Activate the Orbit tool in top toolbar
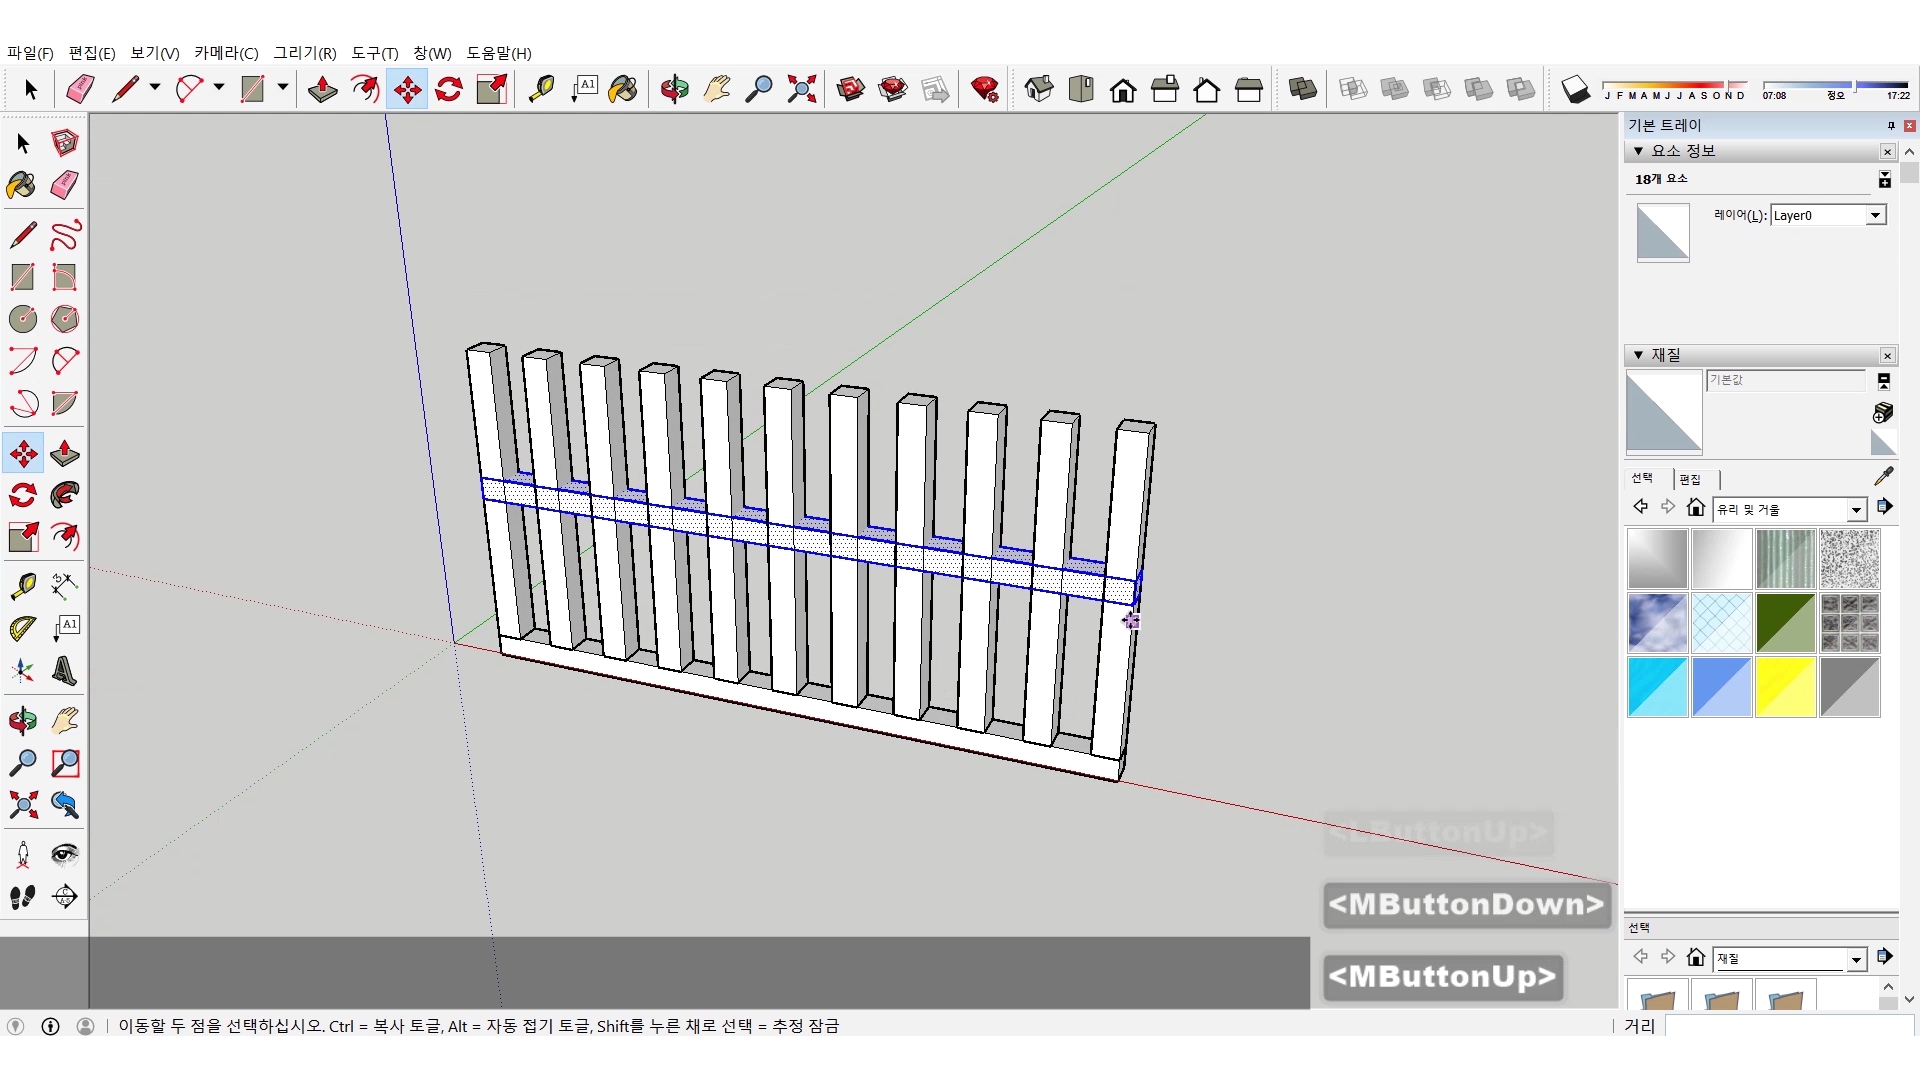 point(674,89)
